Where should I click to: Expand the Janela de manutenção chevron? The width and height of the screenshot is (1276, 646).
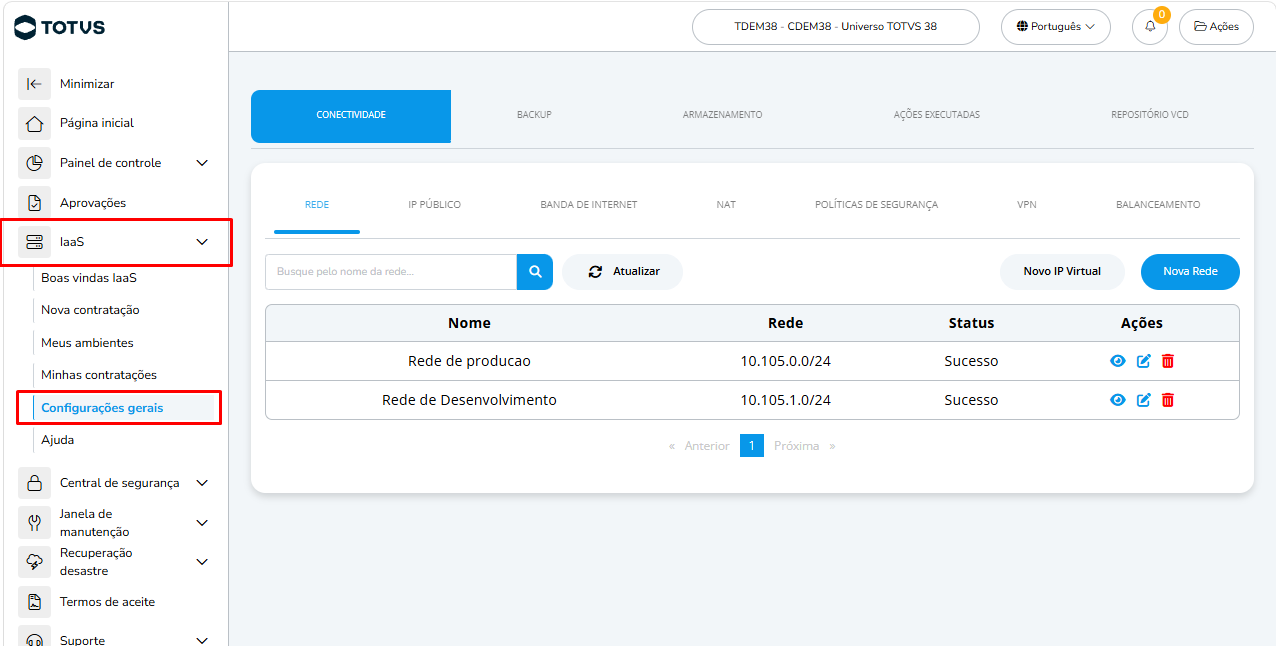[202, 523]
